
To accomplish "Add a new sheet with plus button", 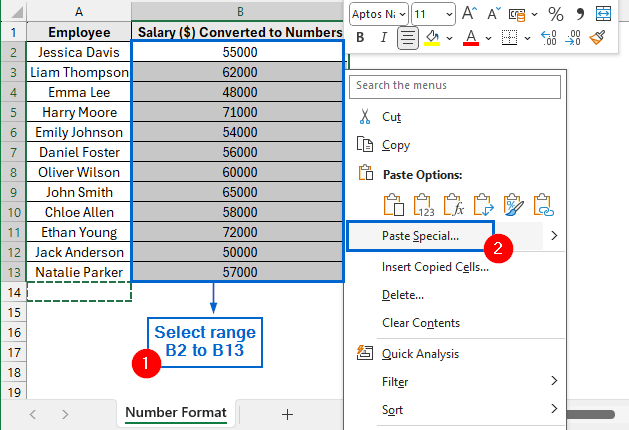I will [287, 414].
